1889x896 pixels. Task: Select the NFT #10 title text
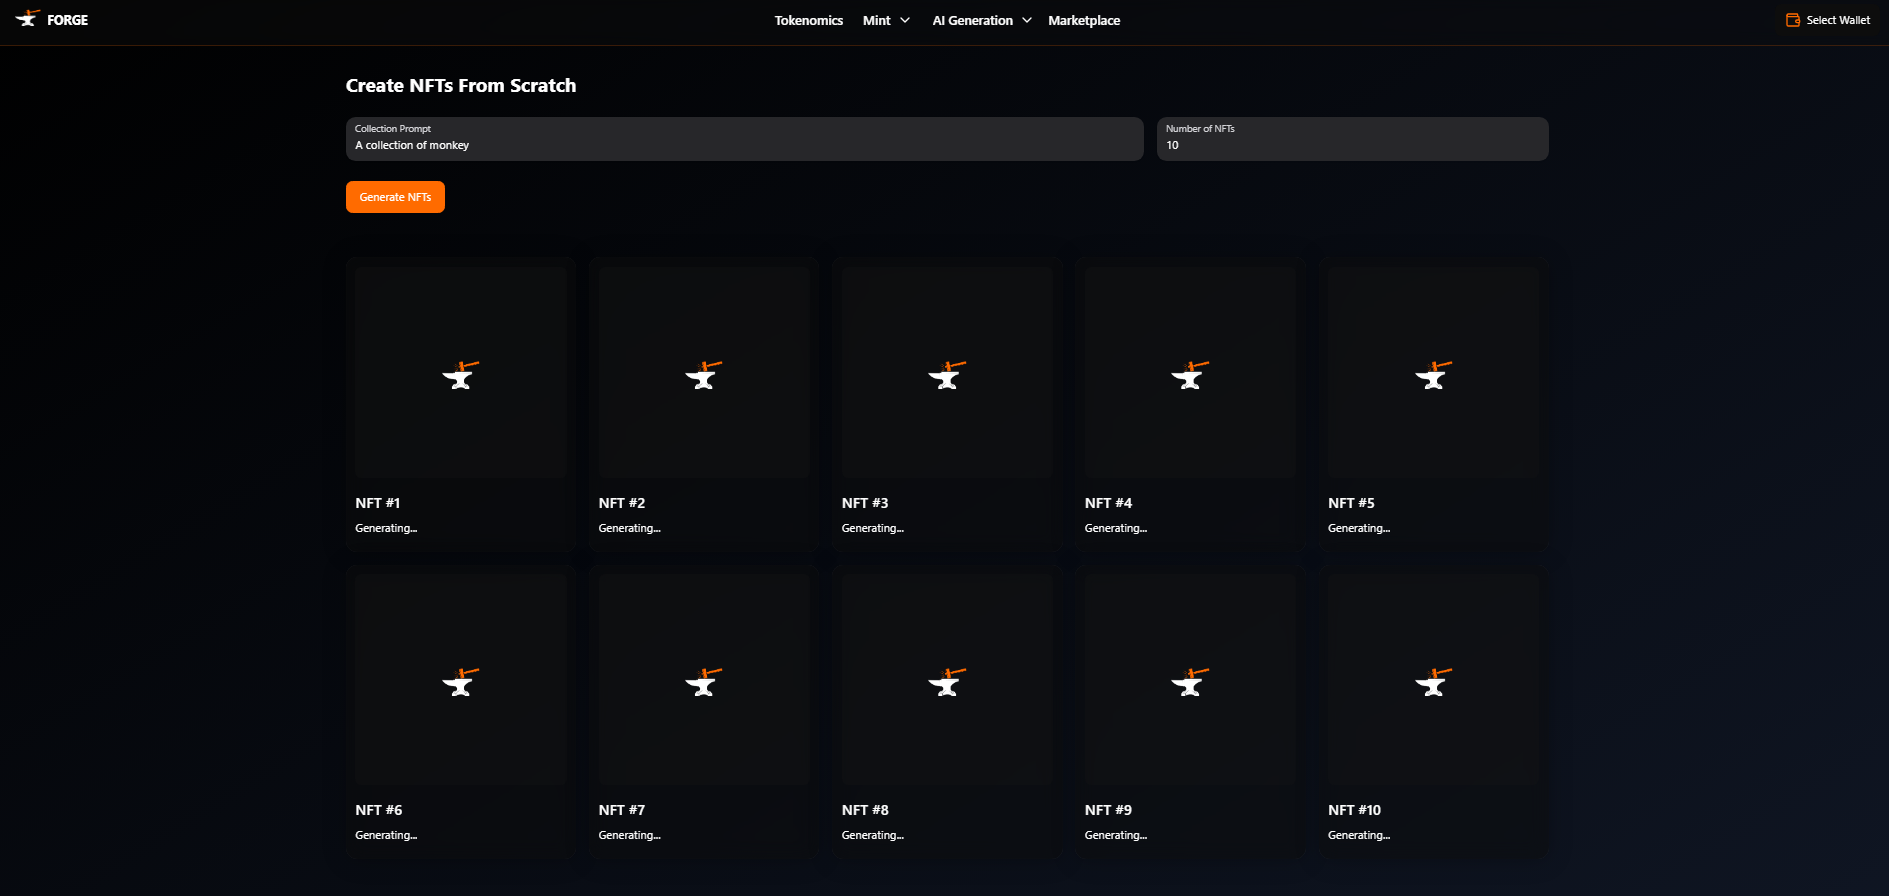pos(1354,810)
